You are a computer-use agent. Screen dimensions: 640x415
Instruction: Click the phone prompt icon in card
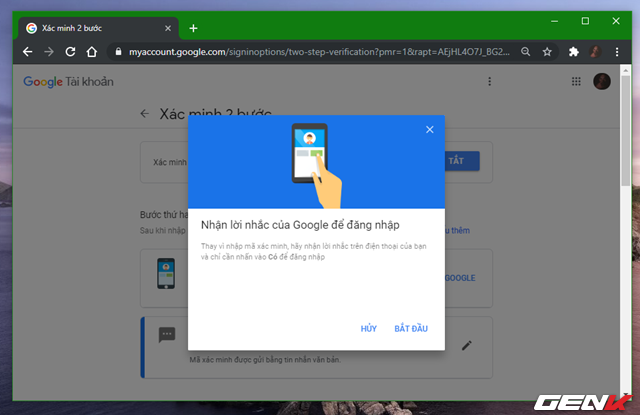(x=166, y=273)
